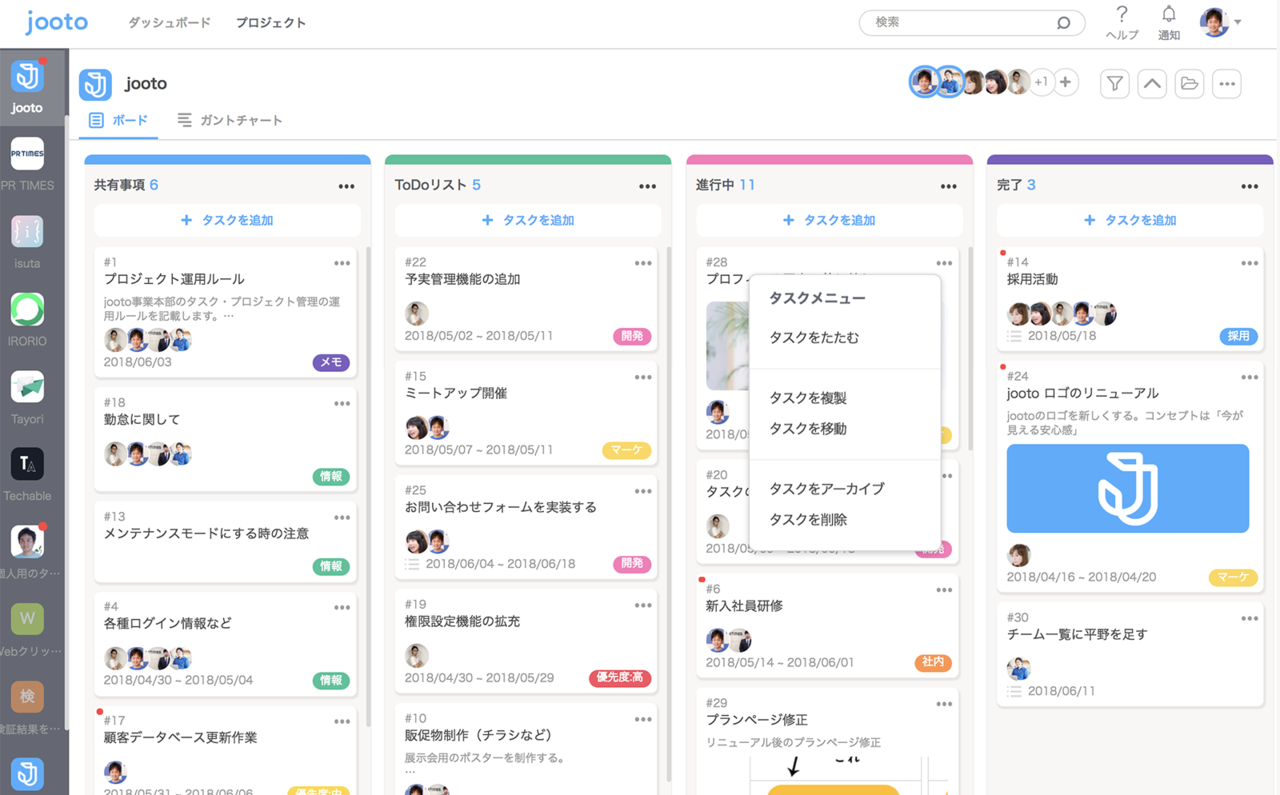The image size is (1280, 795).
Task: Open user account dropdown arrow
Action: [x=1238, y=22]
